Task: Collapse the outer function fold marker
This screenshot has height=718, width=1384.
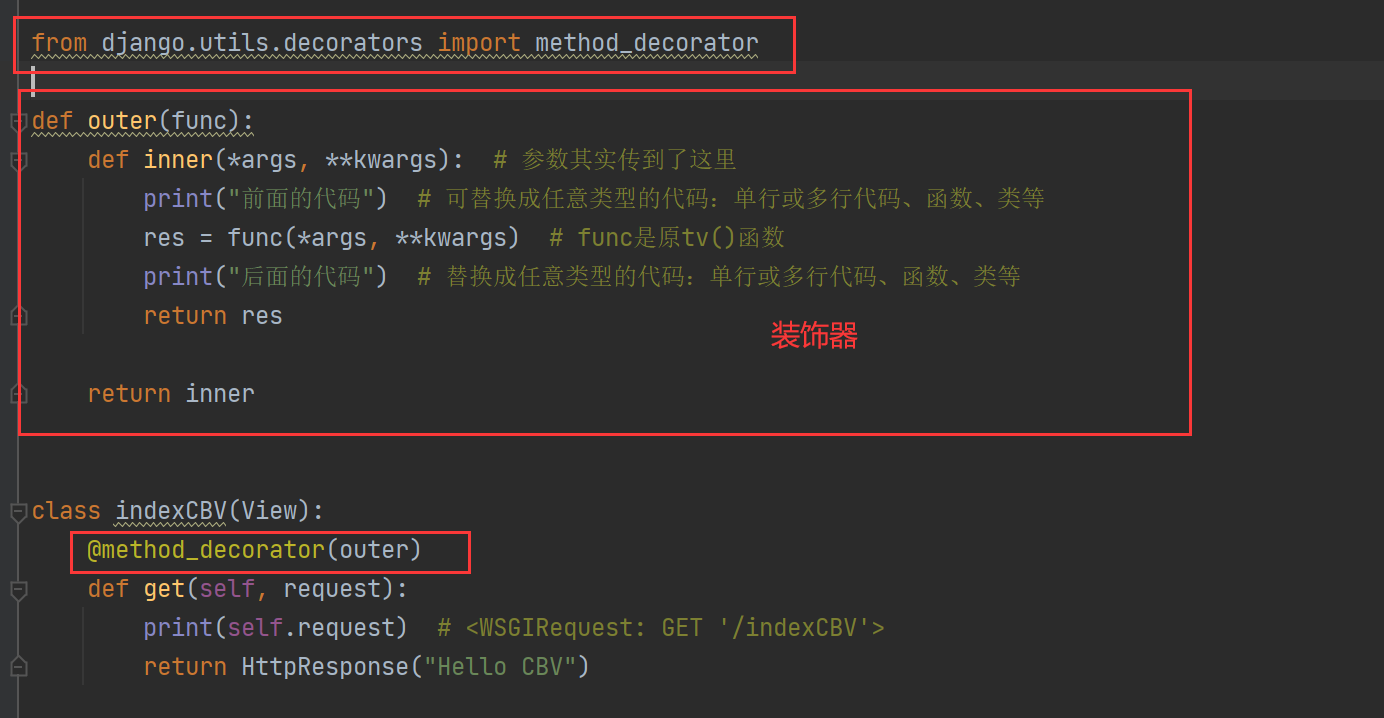Action: click(x=18, y=122)
